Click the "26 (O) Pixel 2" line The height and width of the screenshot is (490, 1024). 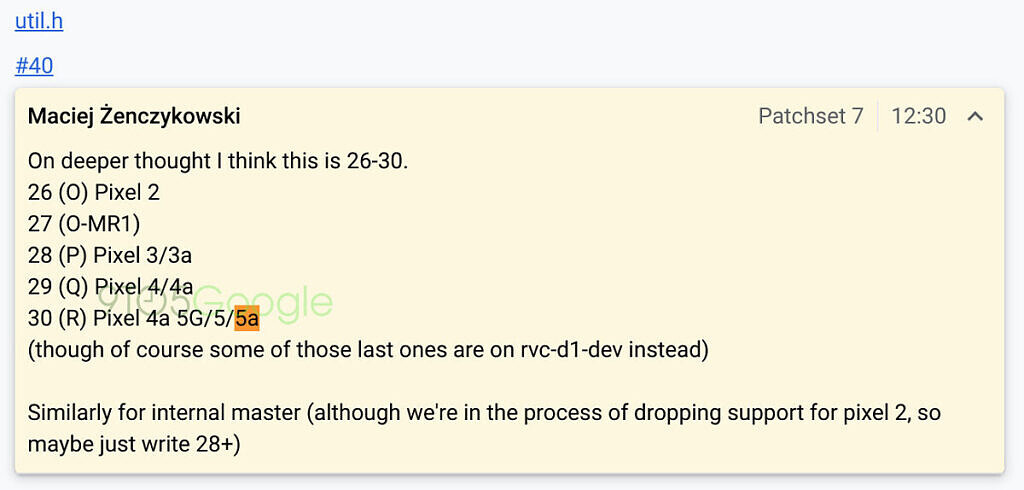94,192
